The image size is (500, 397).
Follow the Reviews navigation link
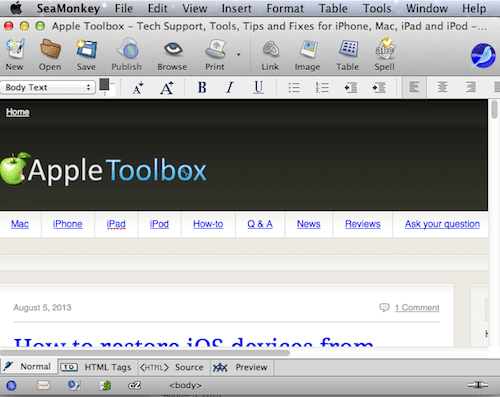click(x=363, y=224)
